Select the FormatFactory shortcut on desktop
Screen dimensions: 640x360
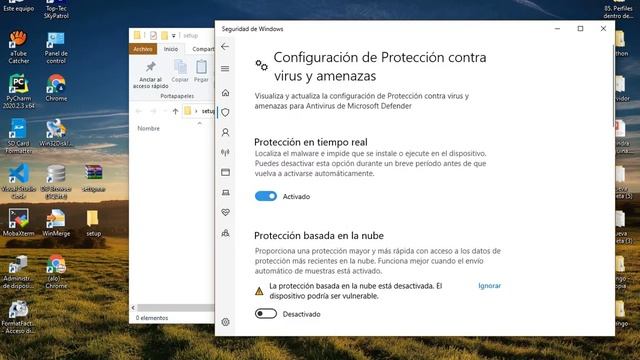[x=18, y=317]
